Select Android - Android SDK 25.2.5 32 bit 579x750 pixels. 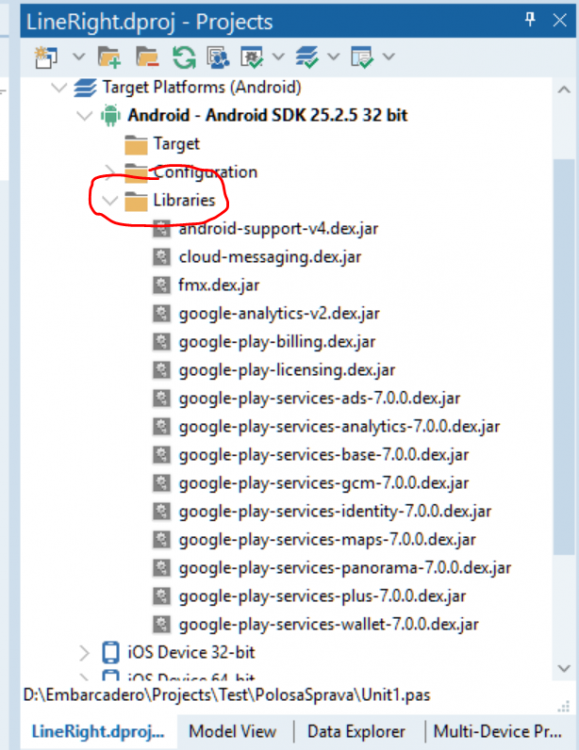(267, 115)
